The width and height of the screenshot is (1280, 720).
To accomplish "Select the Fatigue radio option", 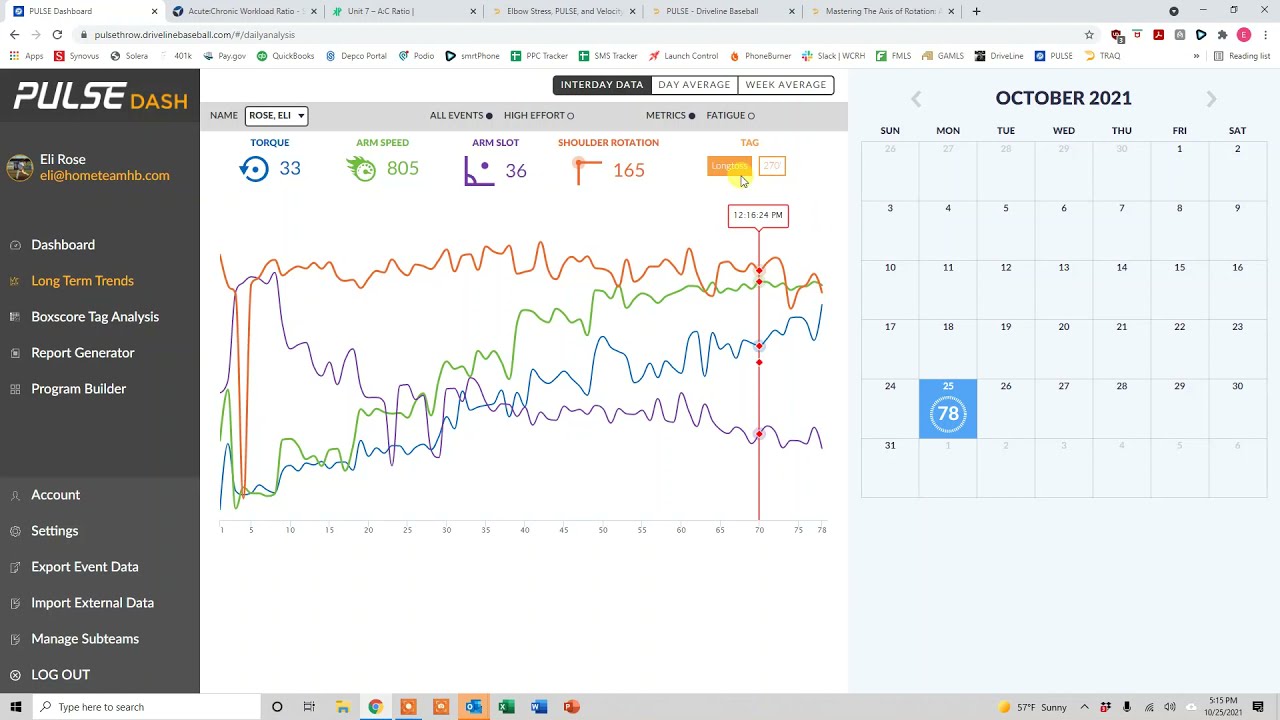I will pyautogui.click(x=751, y=116).
